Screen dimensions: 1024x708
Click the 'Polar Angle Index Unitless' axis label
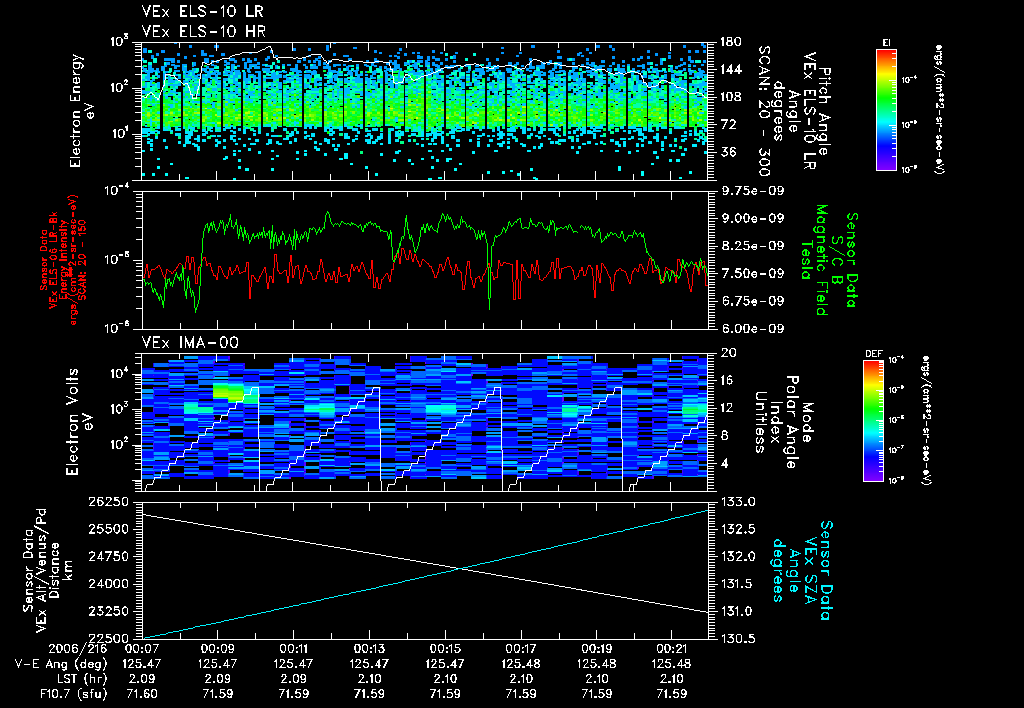coord(775,422)
